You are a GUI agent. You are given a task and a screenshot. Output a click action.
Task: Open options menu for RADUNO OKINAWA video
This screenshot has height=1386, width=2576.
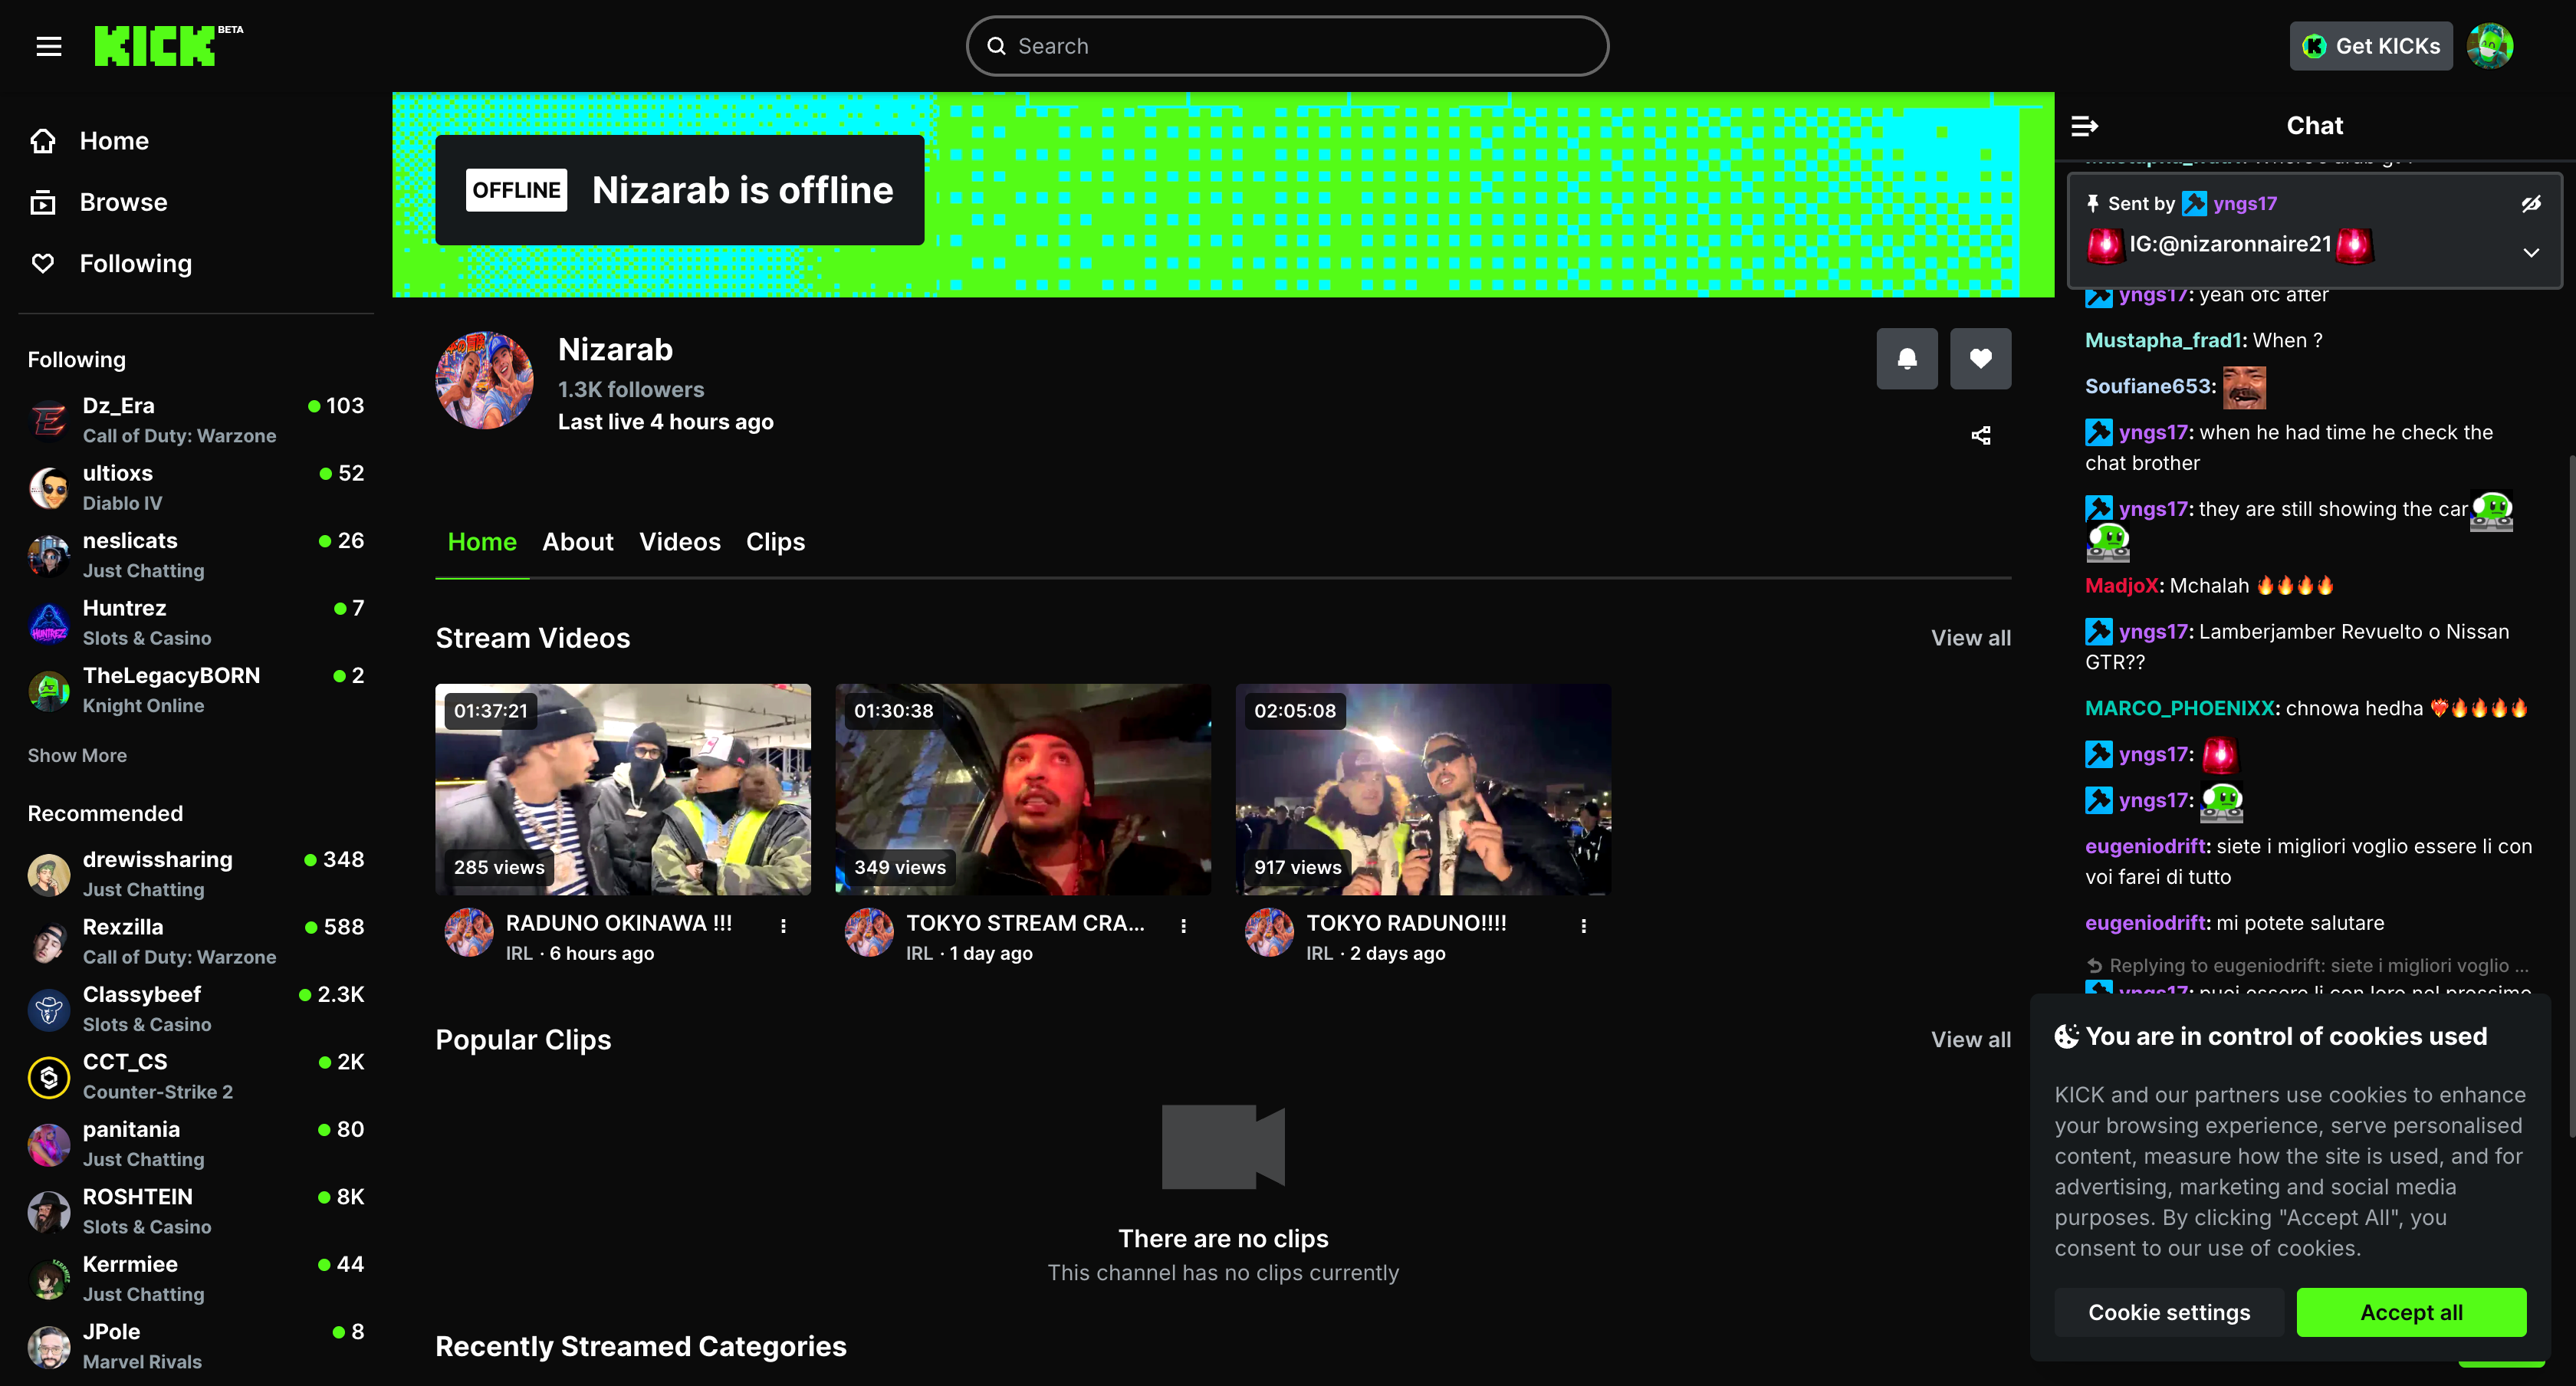click(783, 926)
